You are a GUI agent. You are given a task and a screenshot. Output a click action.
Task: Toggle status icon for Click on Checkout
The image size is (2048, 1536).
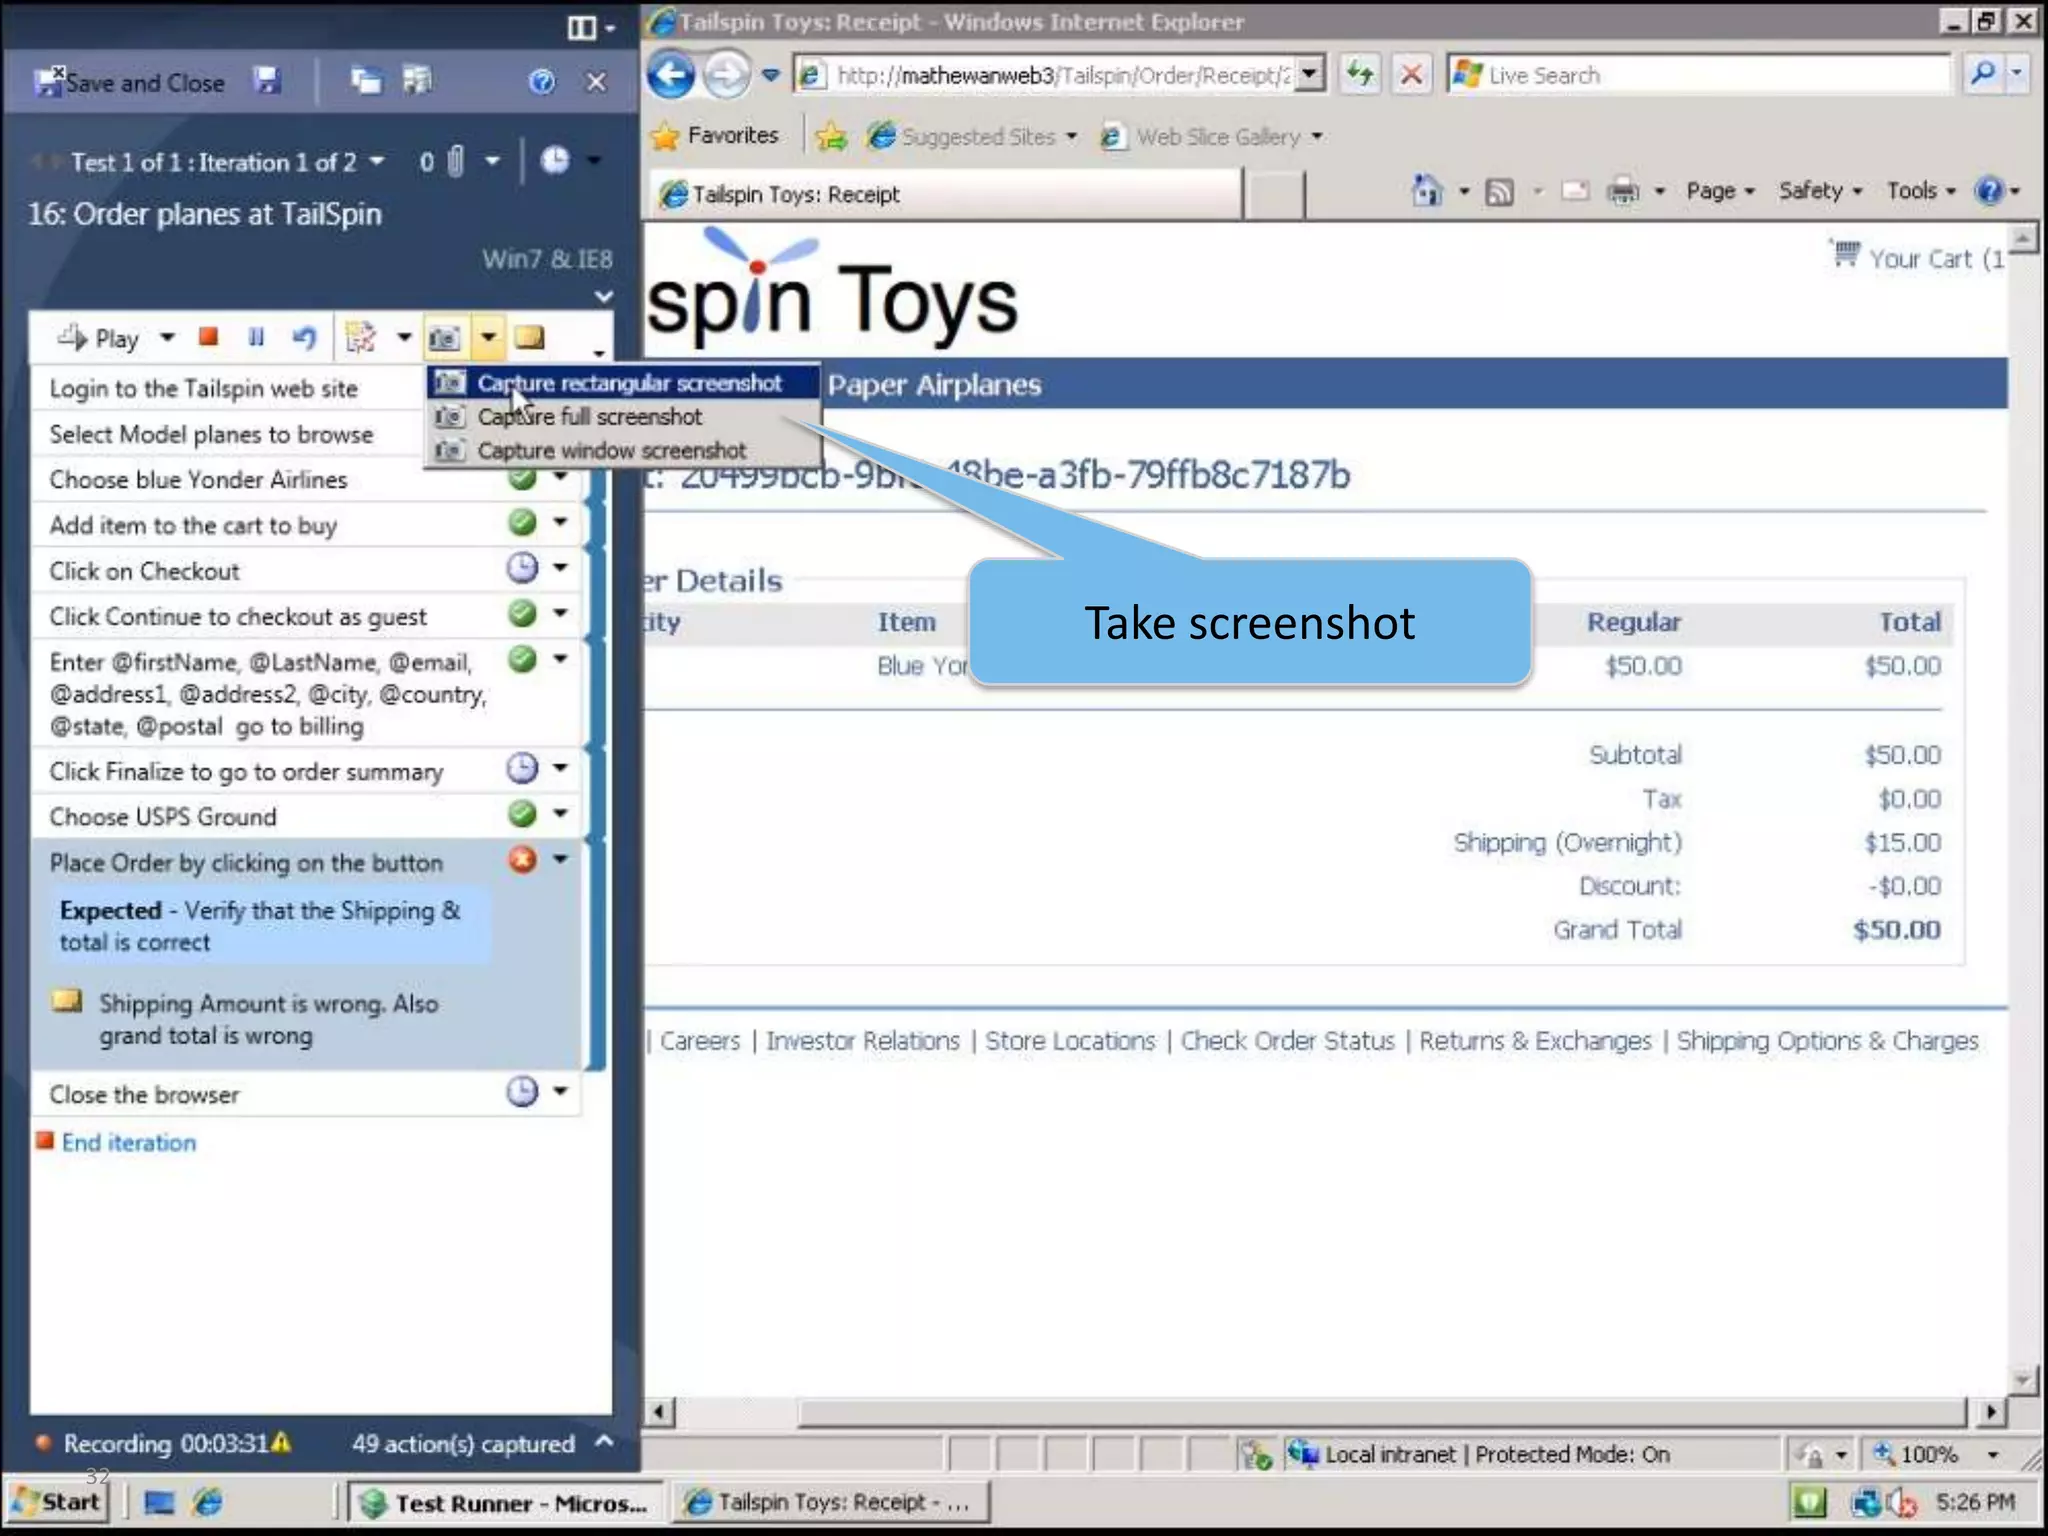click(522, 568)
